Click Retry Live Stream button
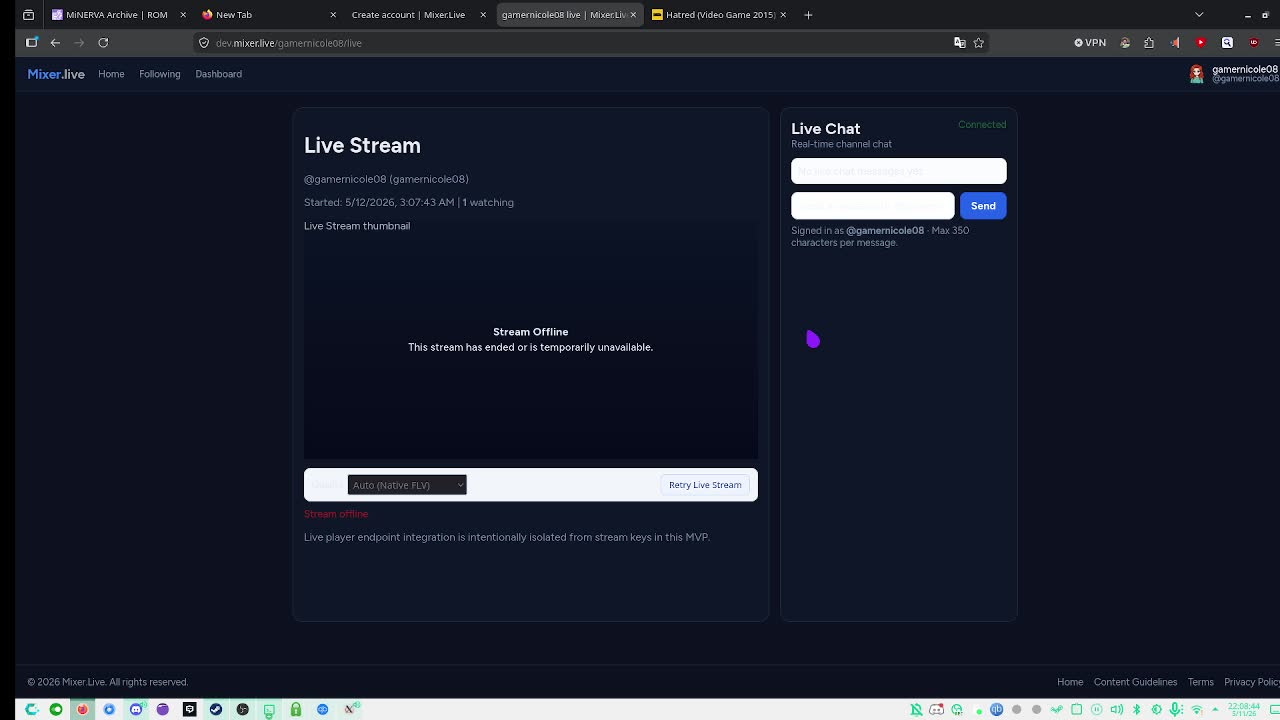Screen dimensions: 1280x720 point(705,485)
